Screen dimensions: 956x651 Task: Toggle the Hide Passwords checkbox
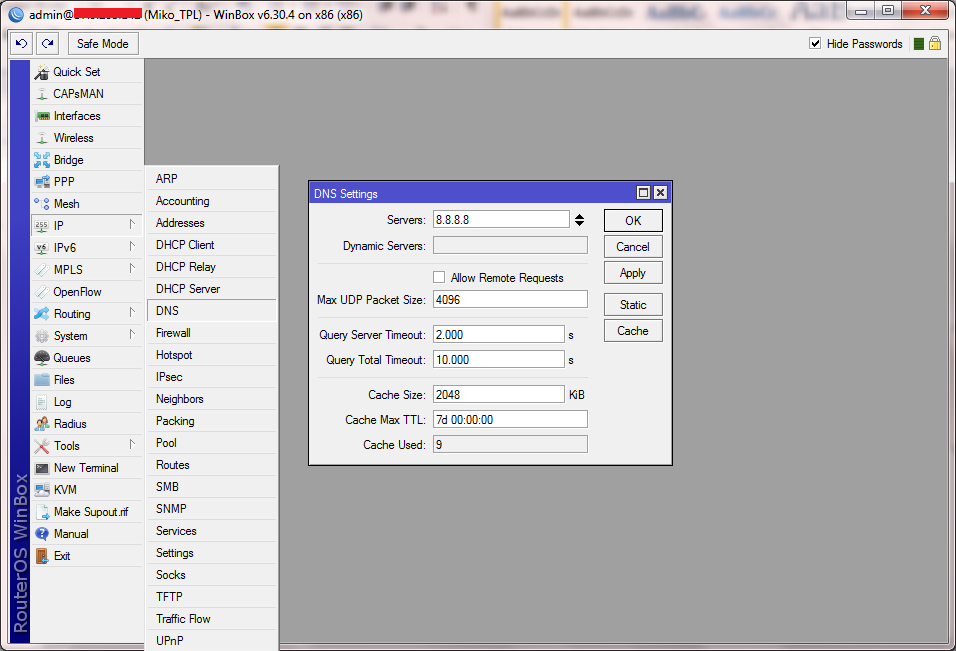click(815, 43)
